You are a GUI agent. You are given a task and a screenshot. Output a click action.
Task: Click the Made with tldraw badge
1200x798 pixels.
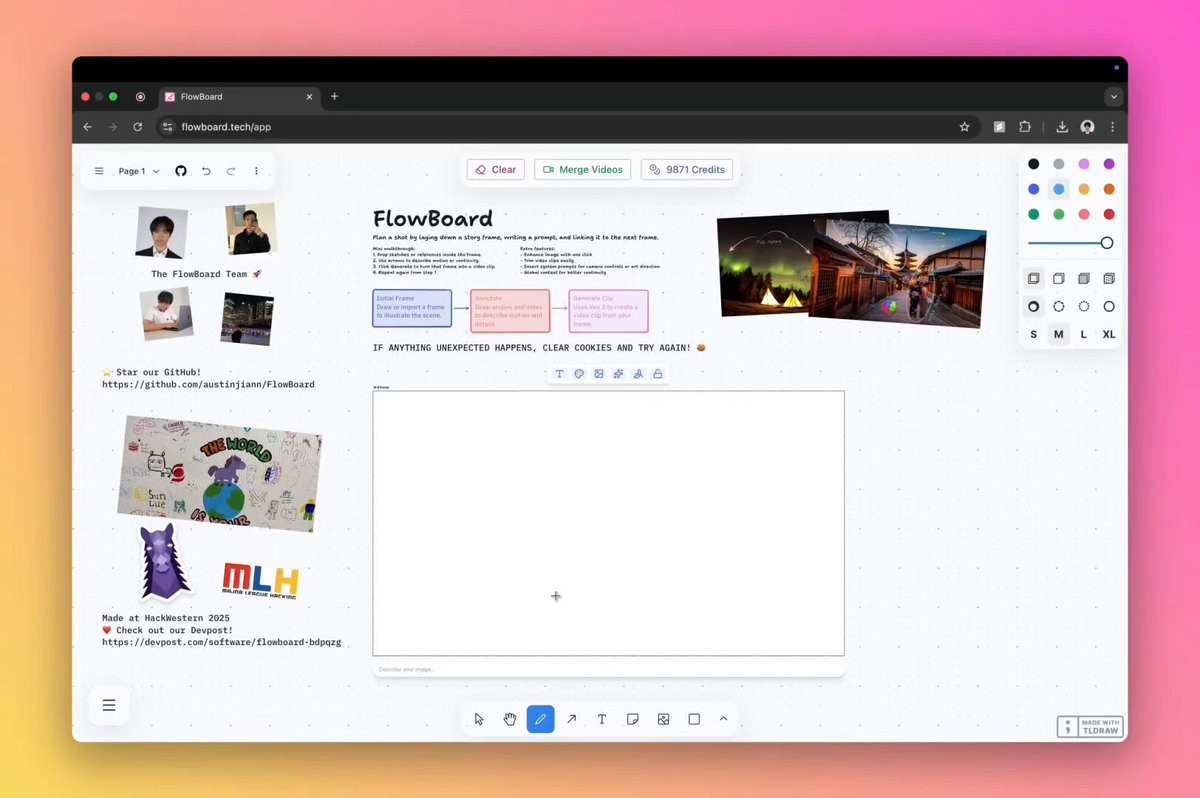tap(1090, 727)
